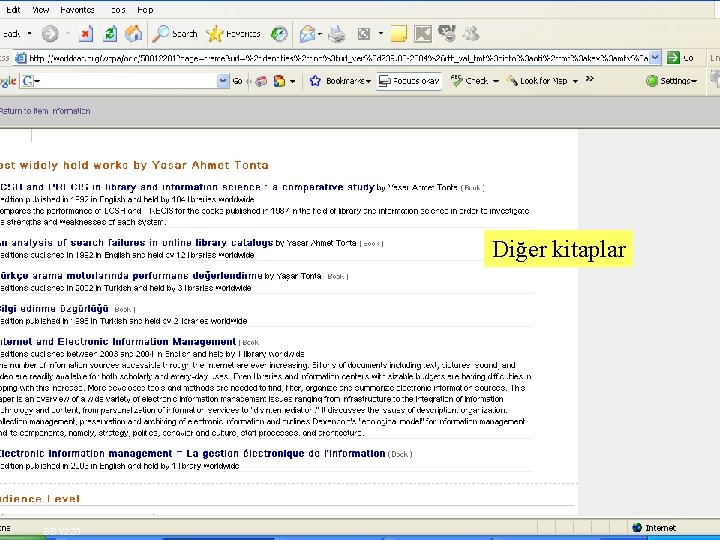
Task: Click the Diğer kitaplar yellow label
Action: point(559,249)
